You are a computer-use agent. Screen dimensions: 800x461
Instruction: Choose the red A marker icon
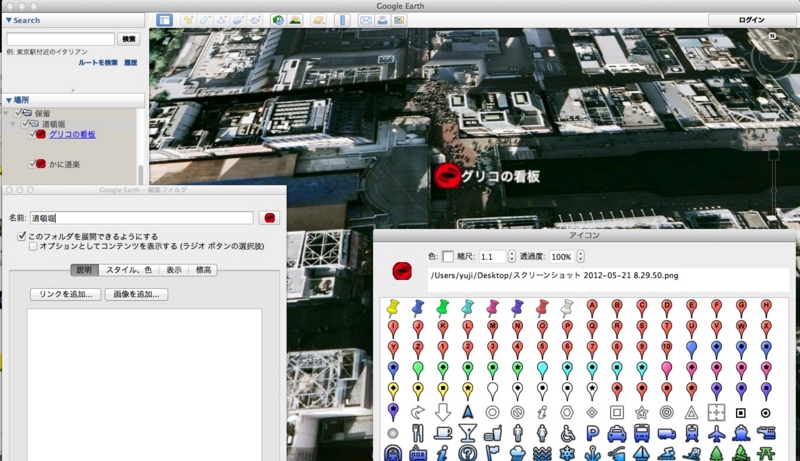tap(592, 308)
